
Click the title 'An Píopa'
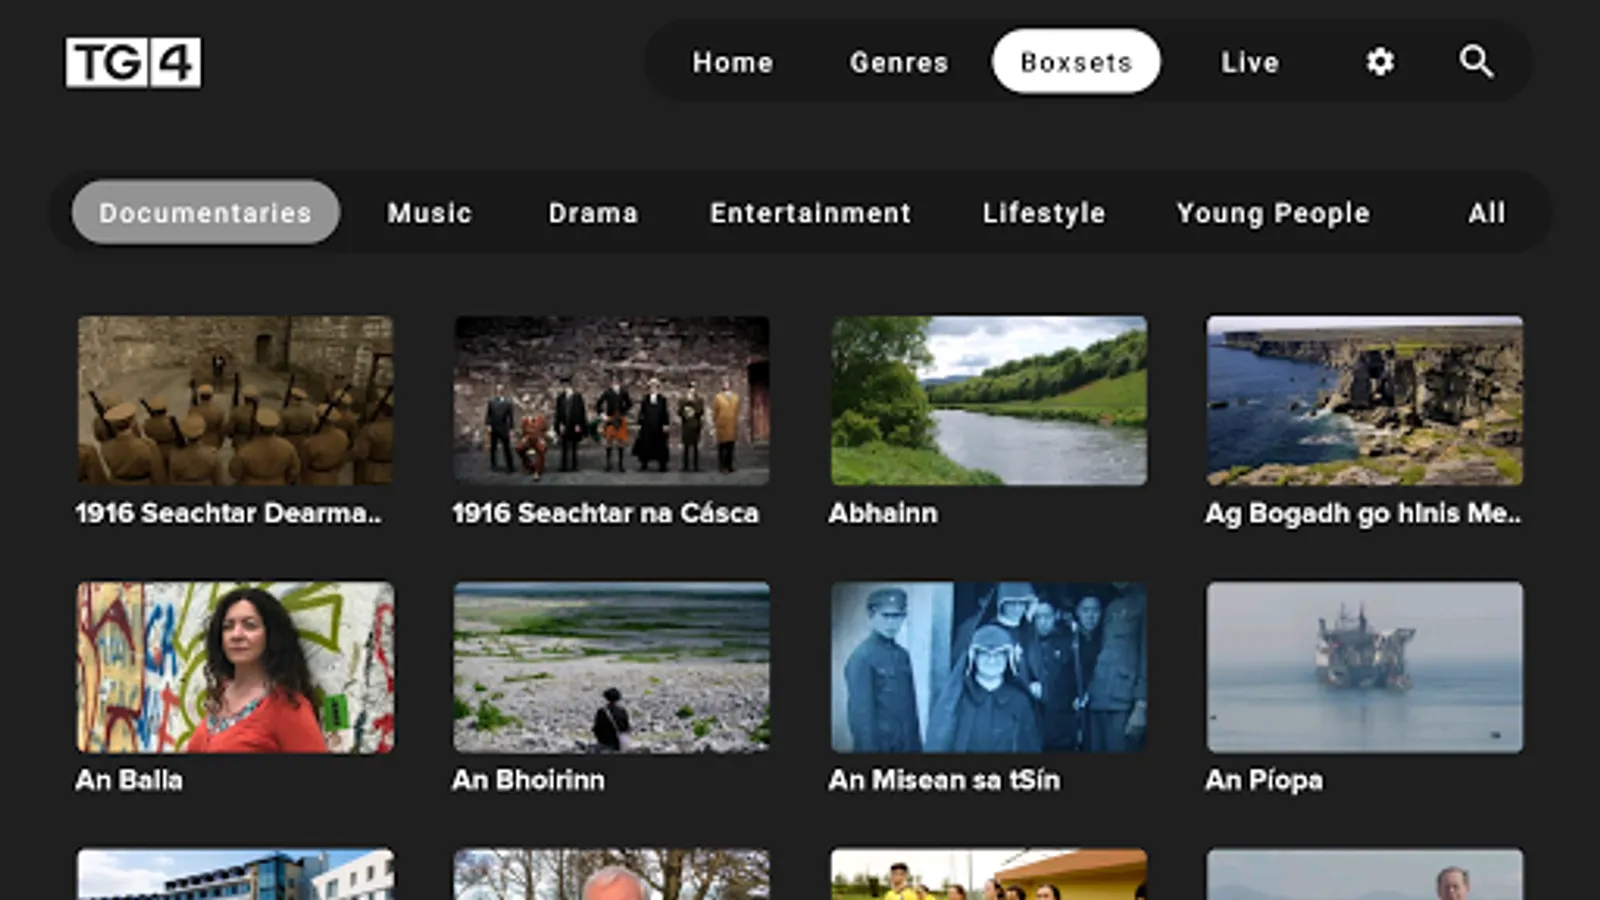(1264, 781)
